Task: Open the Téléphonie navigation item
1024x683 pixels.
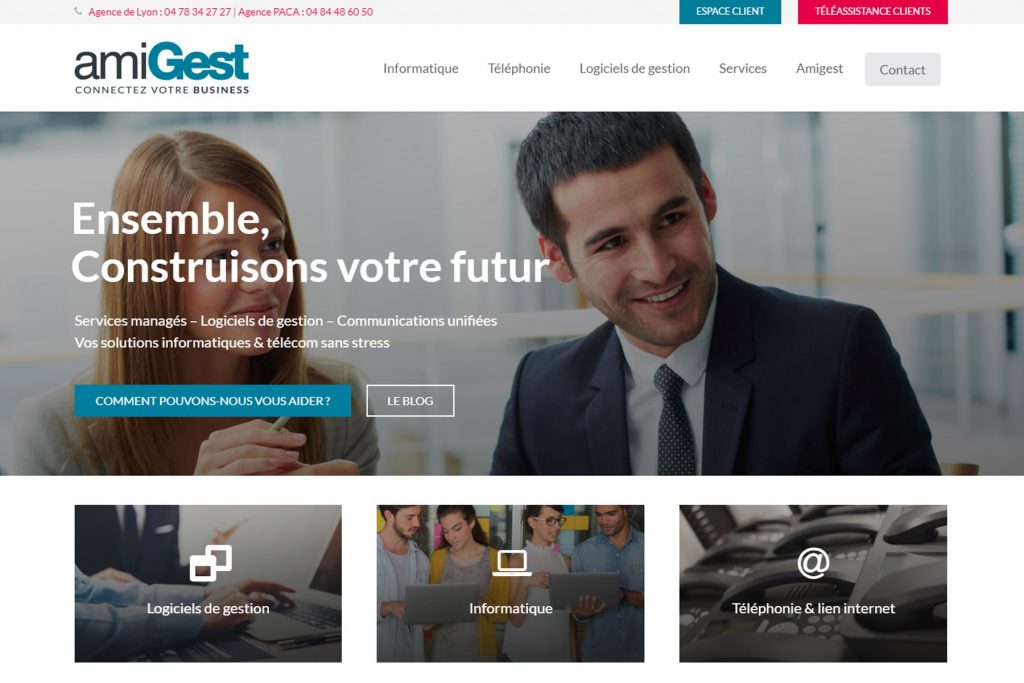Action: pos(519,69)
